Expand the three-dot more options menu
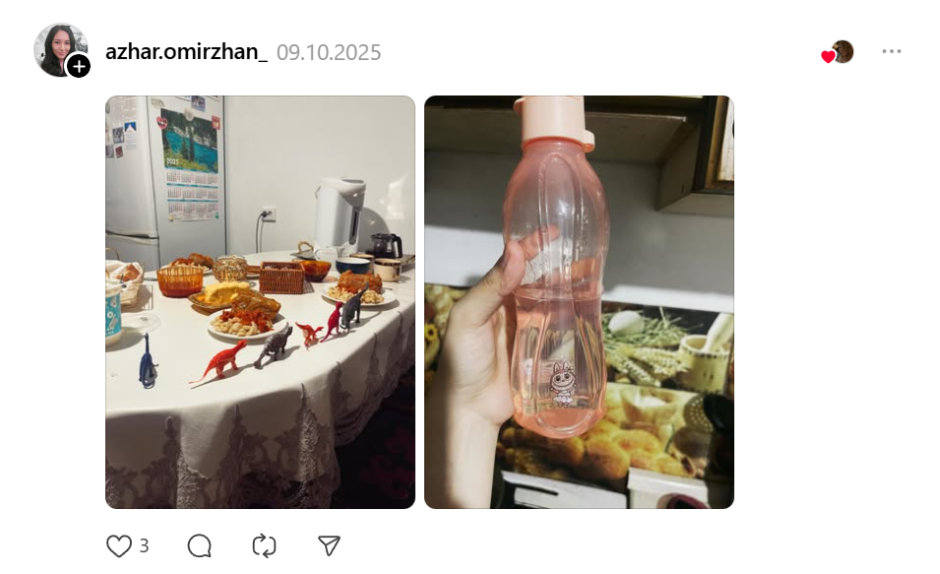 point(891,52)
